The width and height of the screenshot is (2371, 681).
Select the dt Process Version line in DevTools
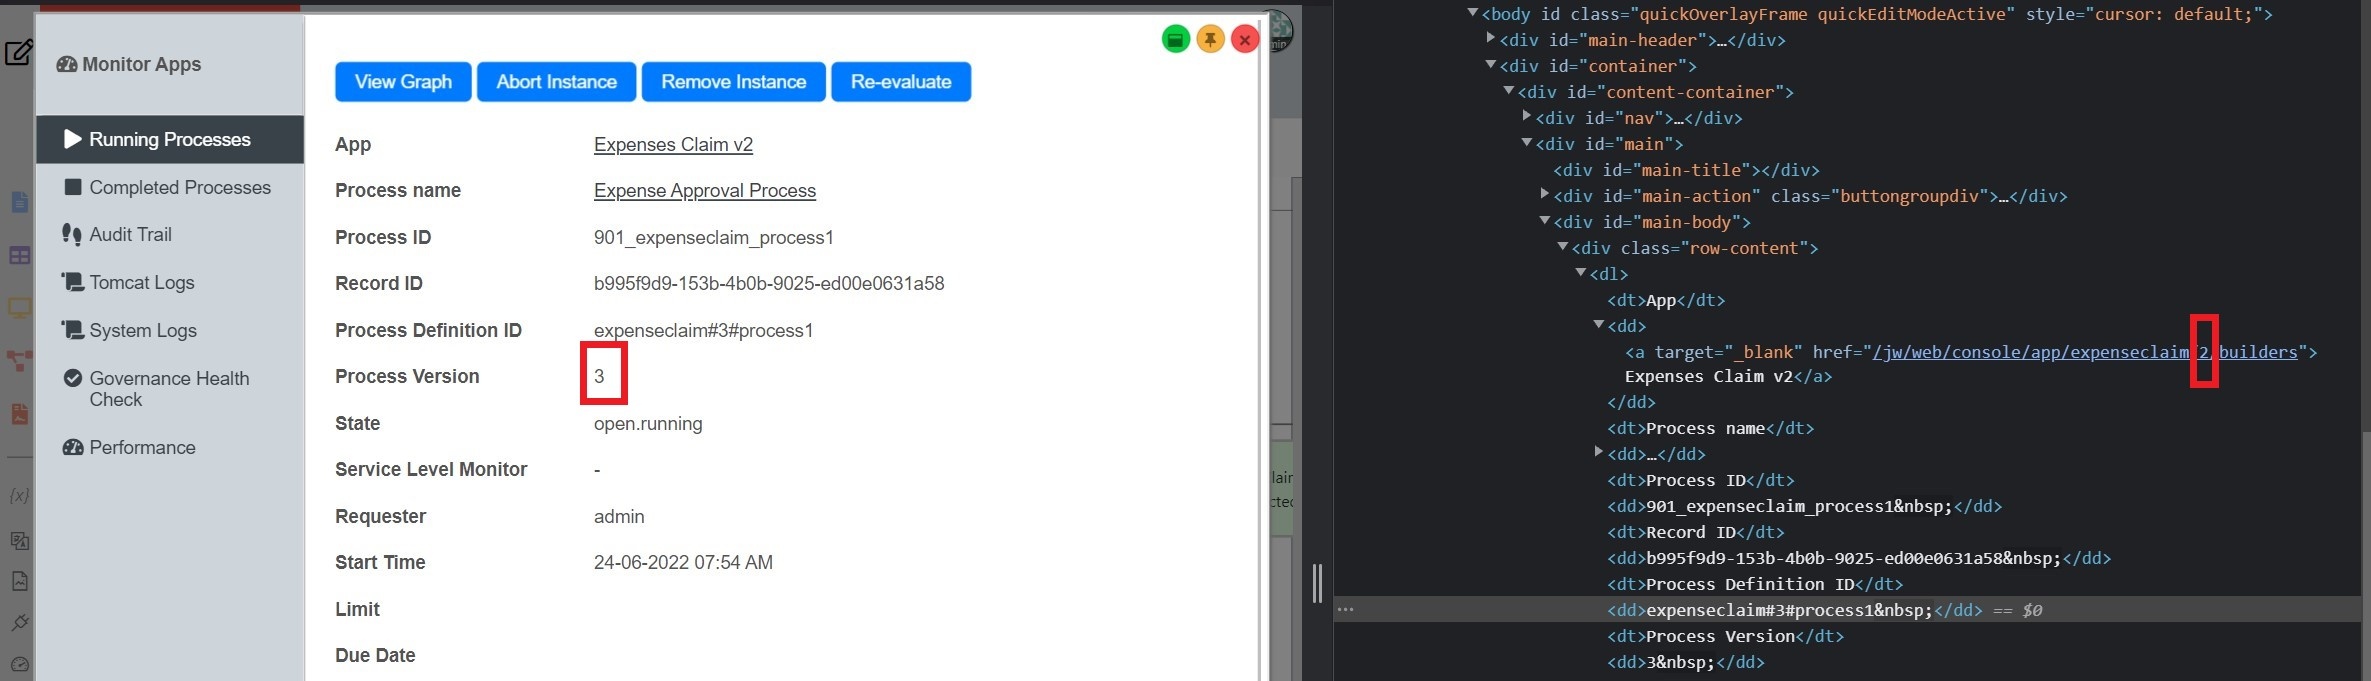[x=1725, y=636]
